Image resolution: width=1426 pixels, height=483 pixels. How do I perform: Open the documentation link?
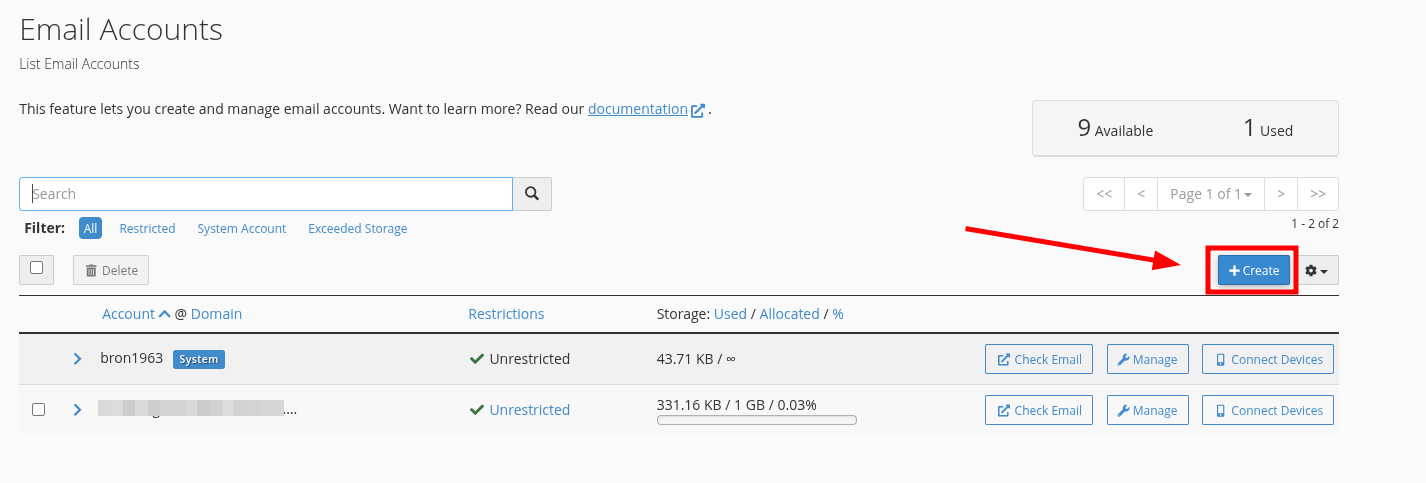pyautogui.click(x=637, y=109)
